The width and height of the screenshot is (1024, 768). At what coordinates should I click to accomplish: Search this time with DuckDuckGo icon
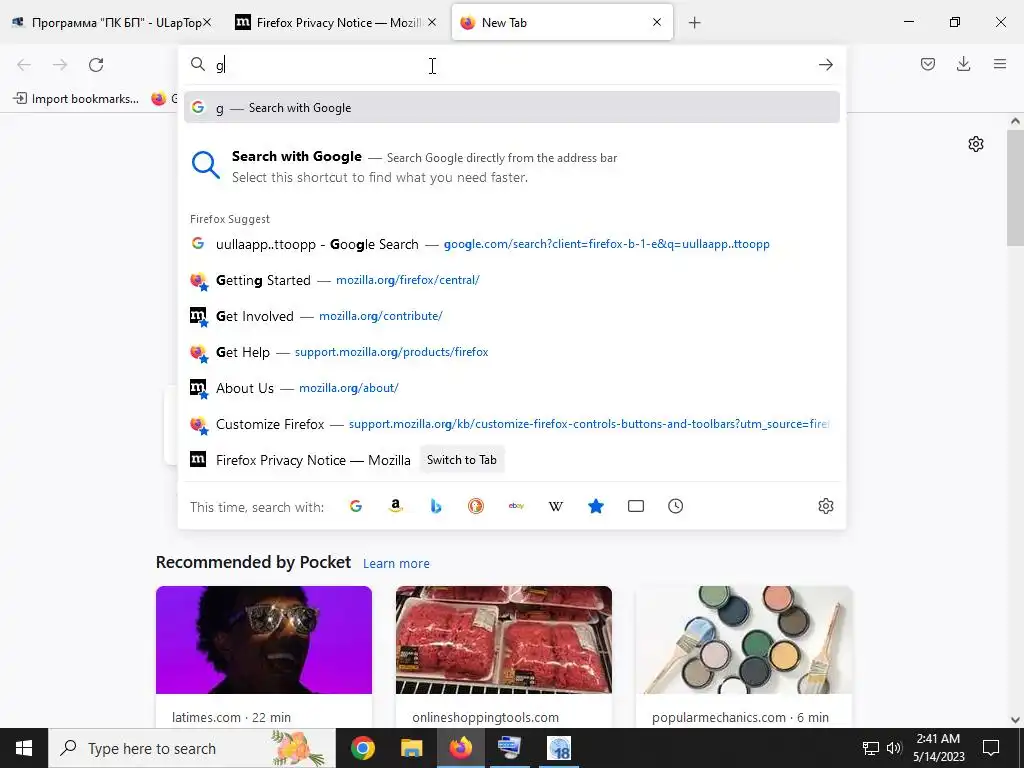point(475,506)
